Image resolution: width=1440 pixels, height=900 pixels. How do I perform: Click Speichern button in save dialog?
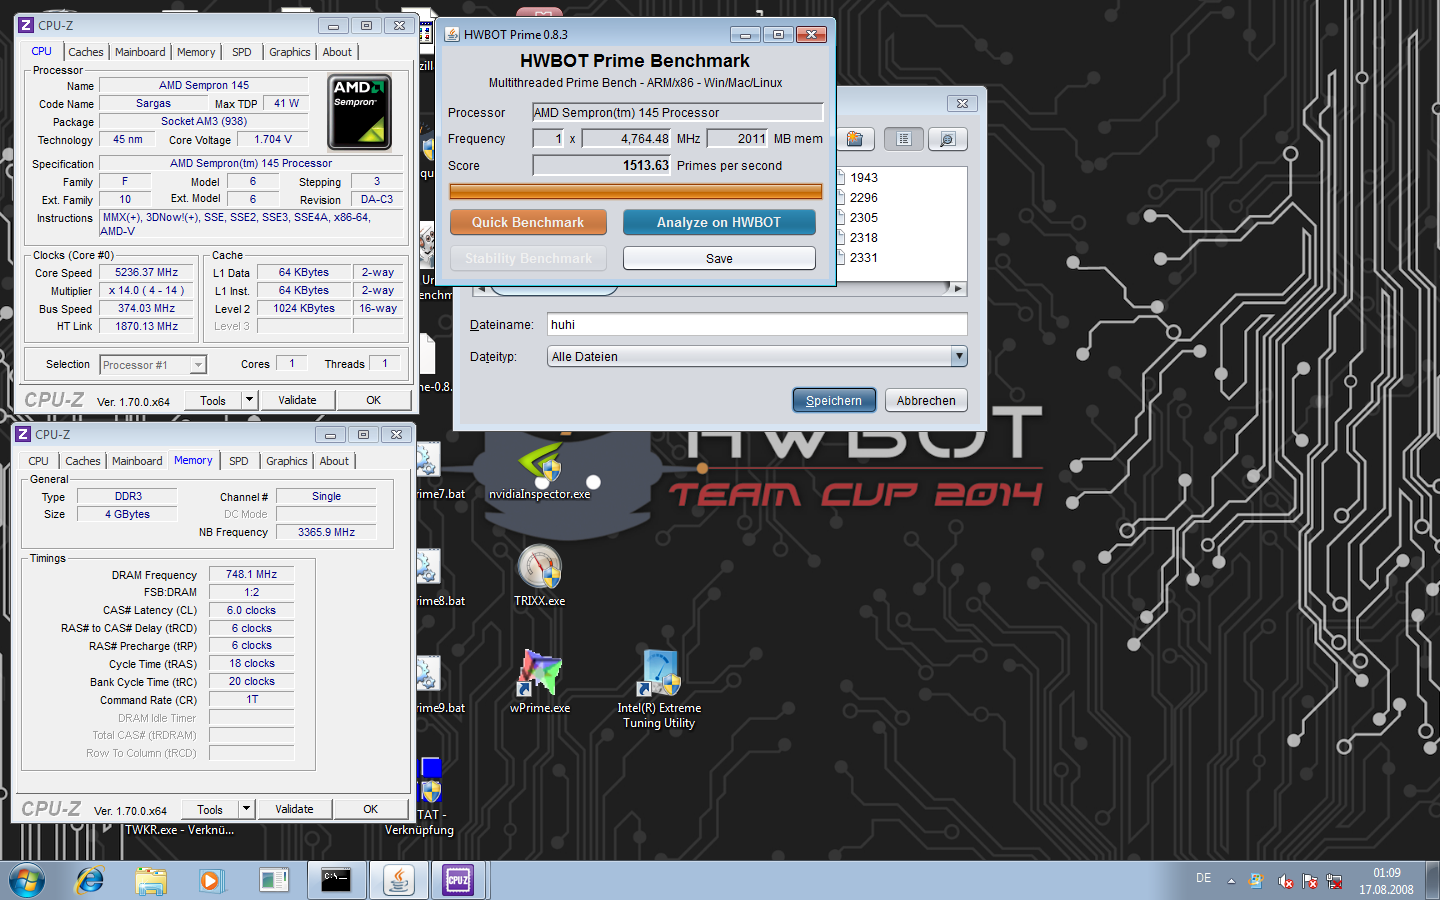pos(834,400)
